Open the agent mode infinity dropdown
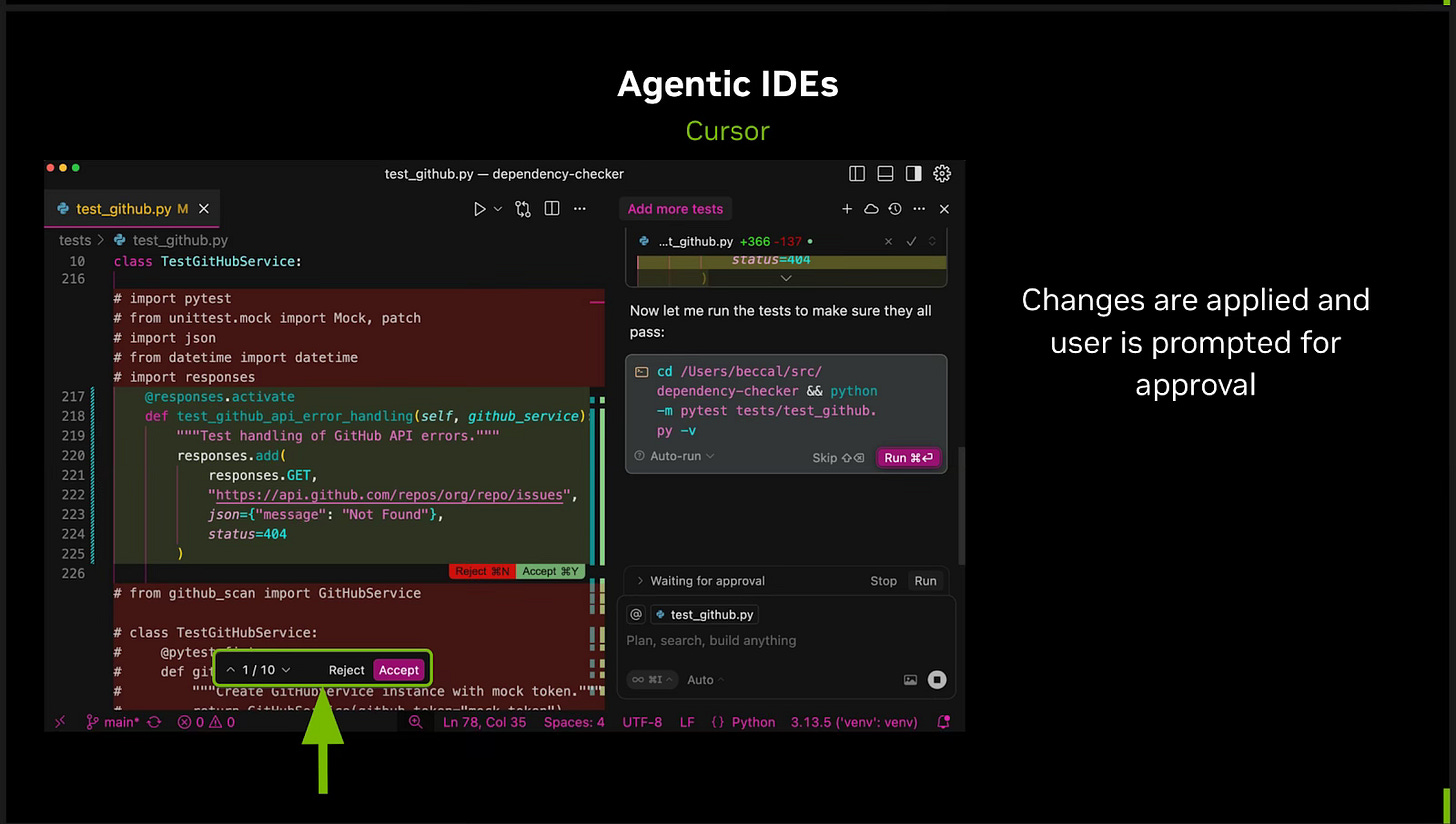Image resolution: width=1456 pixels, height=824 pixels. (x=651, y=680)
